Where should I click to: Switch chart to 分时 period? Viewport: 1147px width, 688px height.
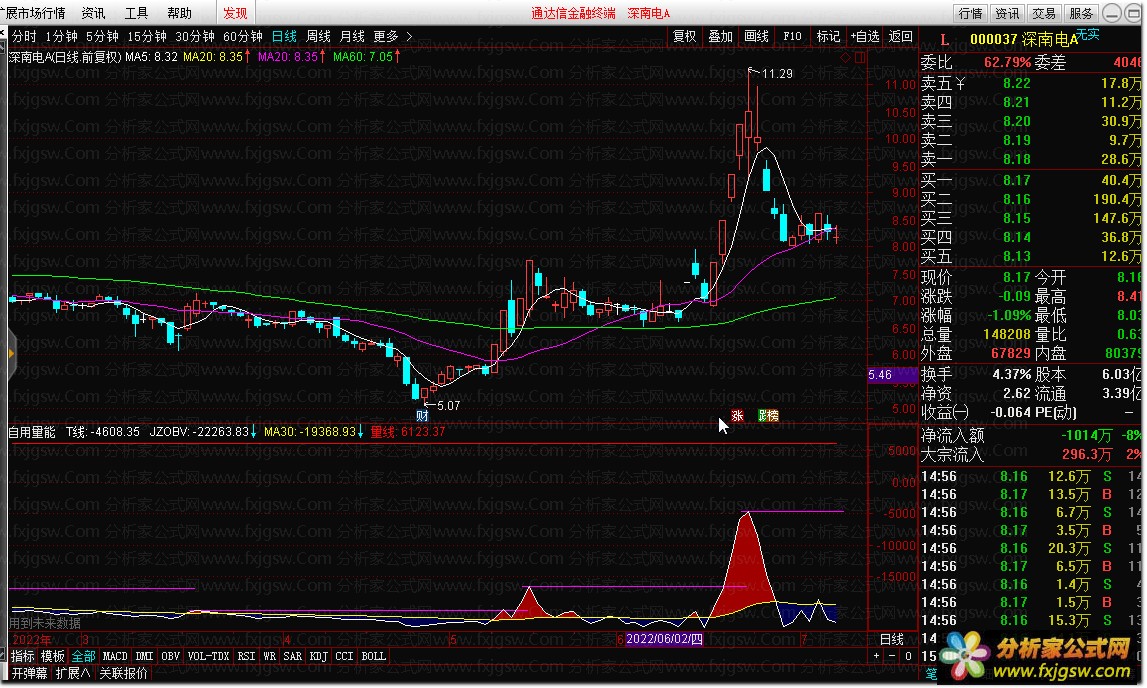[24, 36]
